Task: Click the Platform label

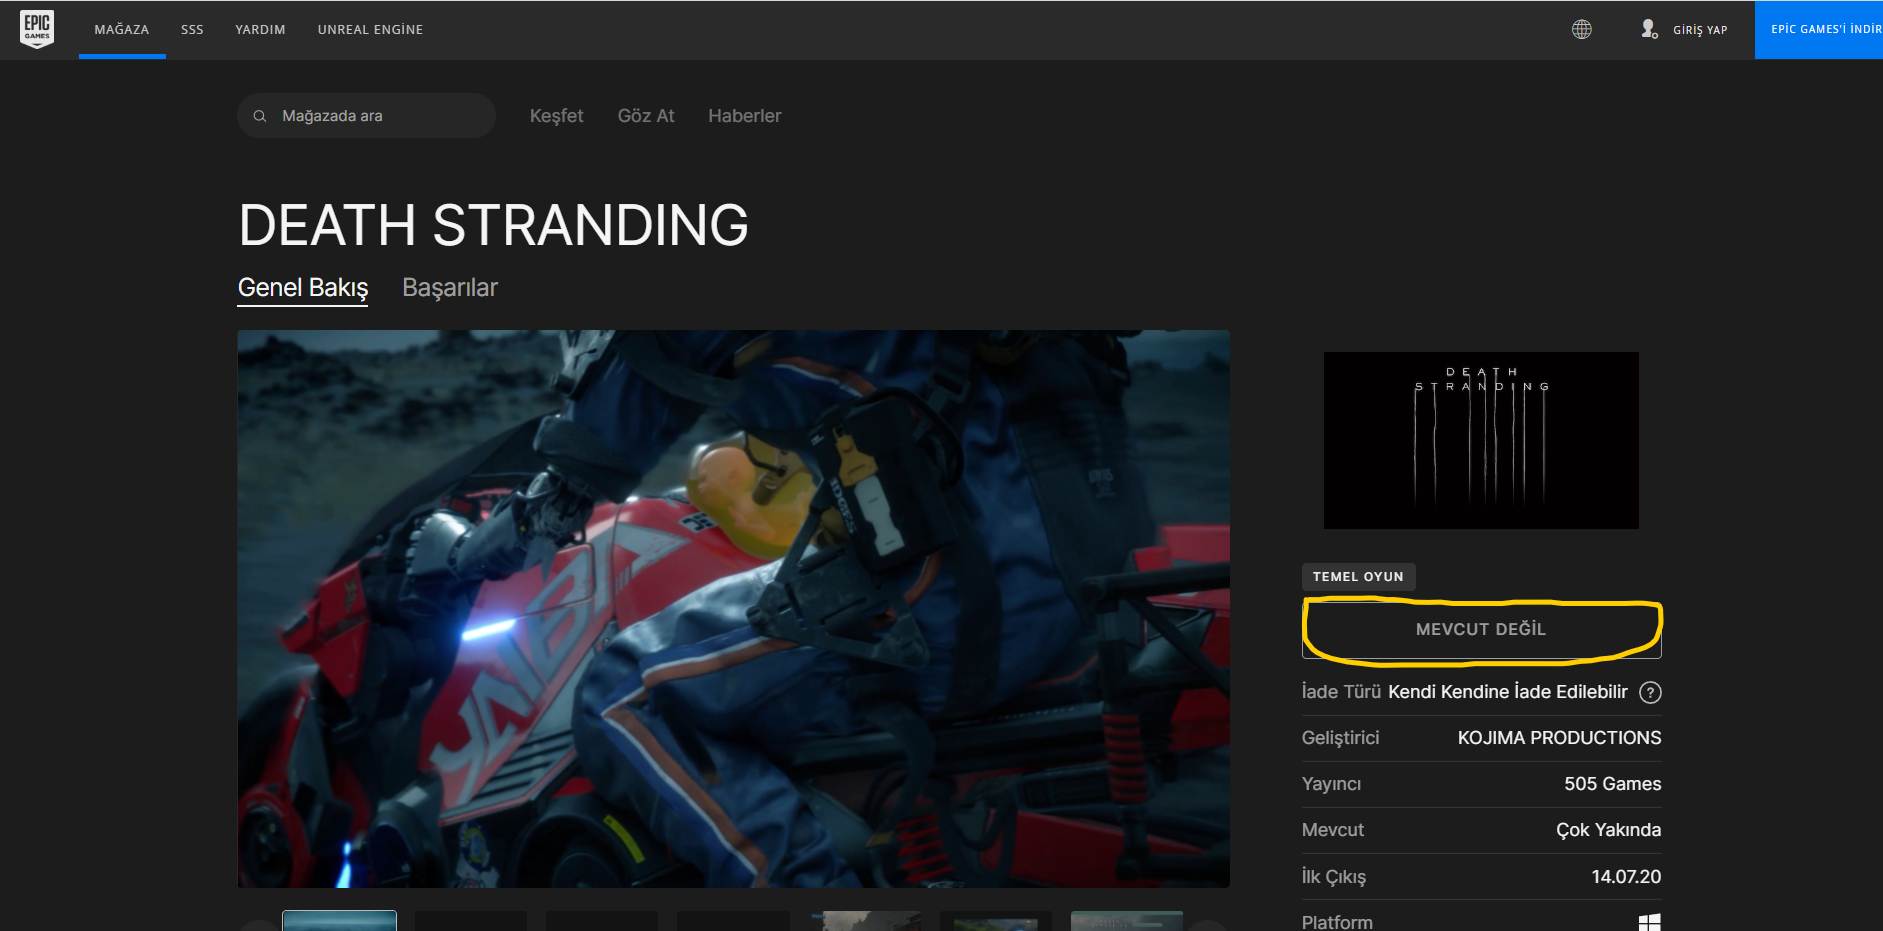Action: [x=1337, y=922]
